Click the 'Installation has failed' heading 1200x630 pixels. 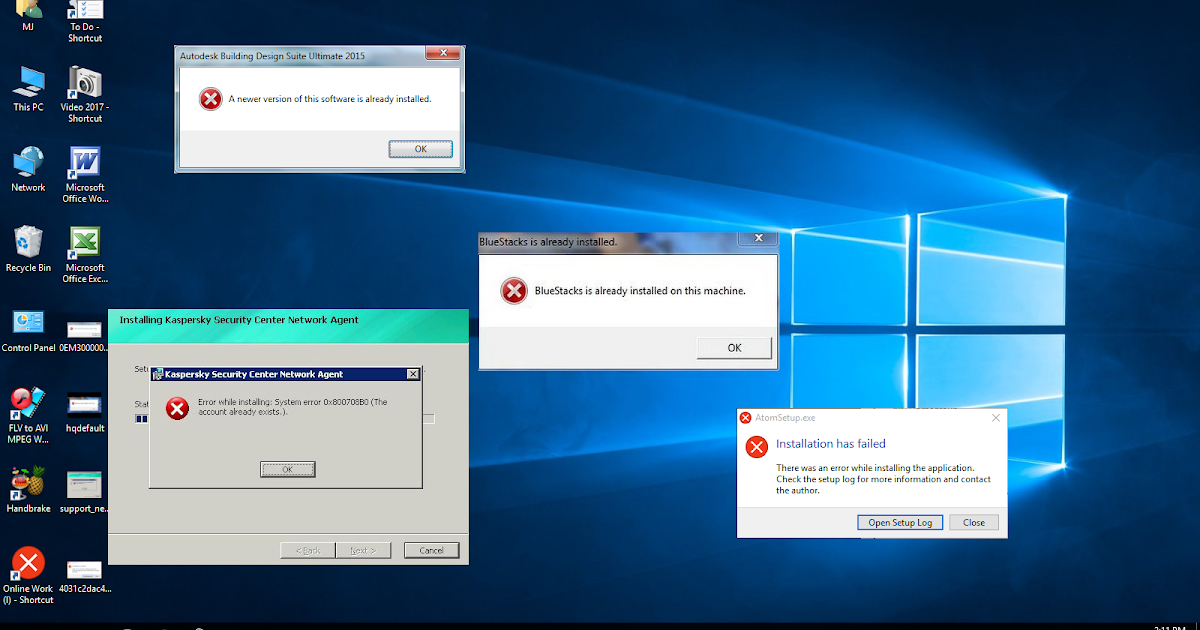[x=831, y=444]
